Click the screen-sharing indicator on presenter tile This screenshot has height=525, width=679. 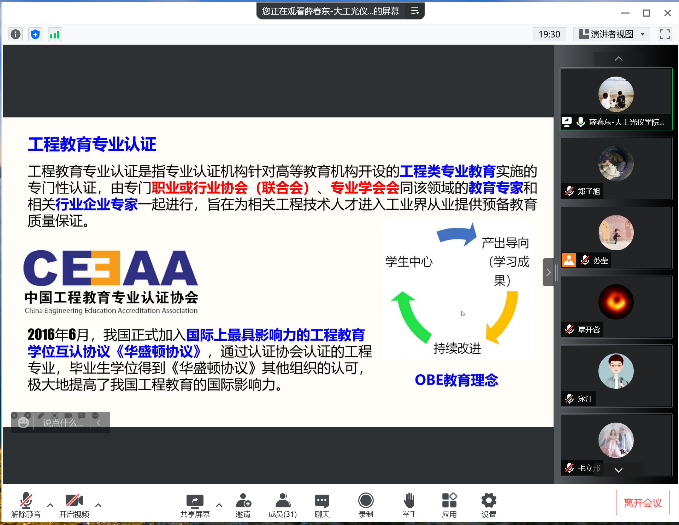(567, 122)
